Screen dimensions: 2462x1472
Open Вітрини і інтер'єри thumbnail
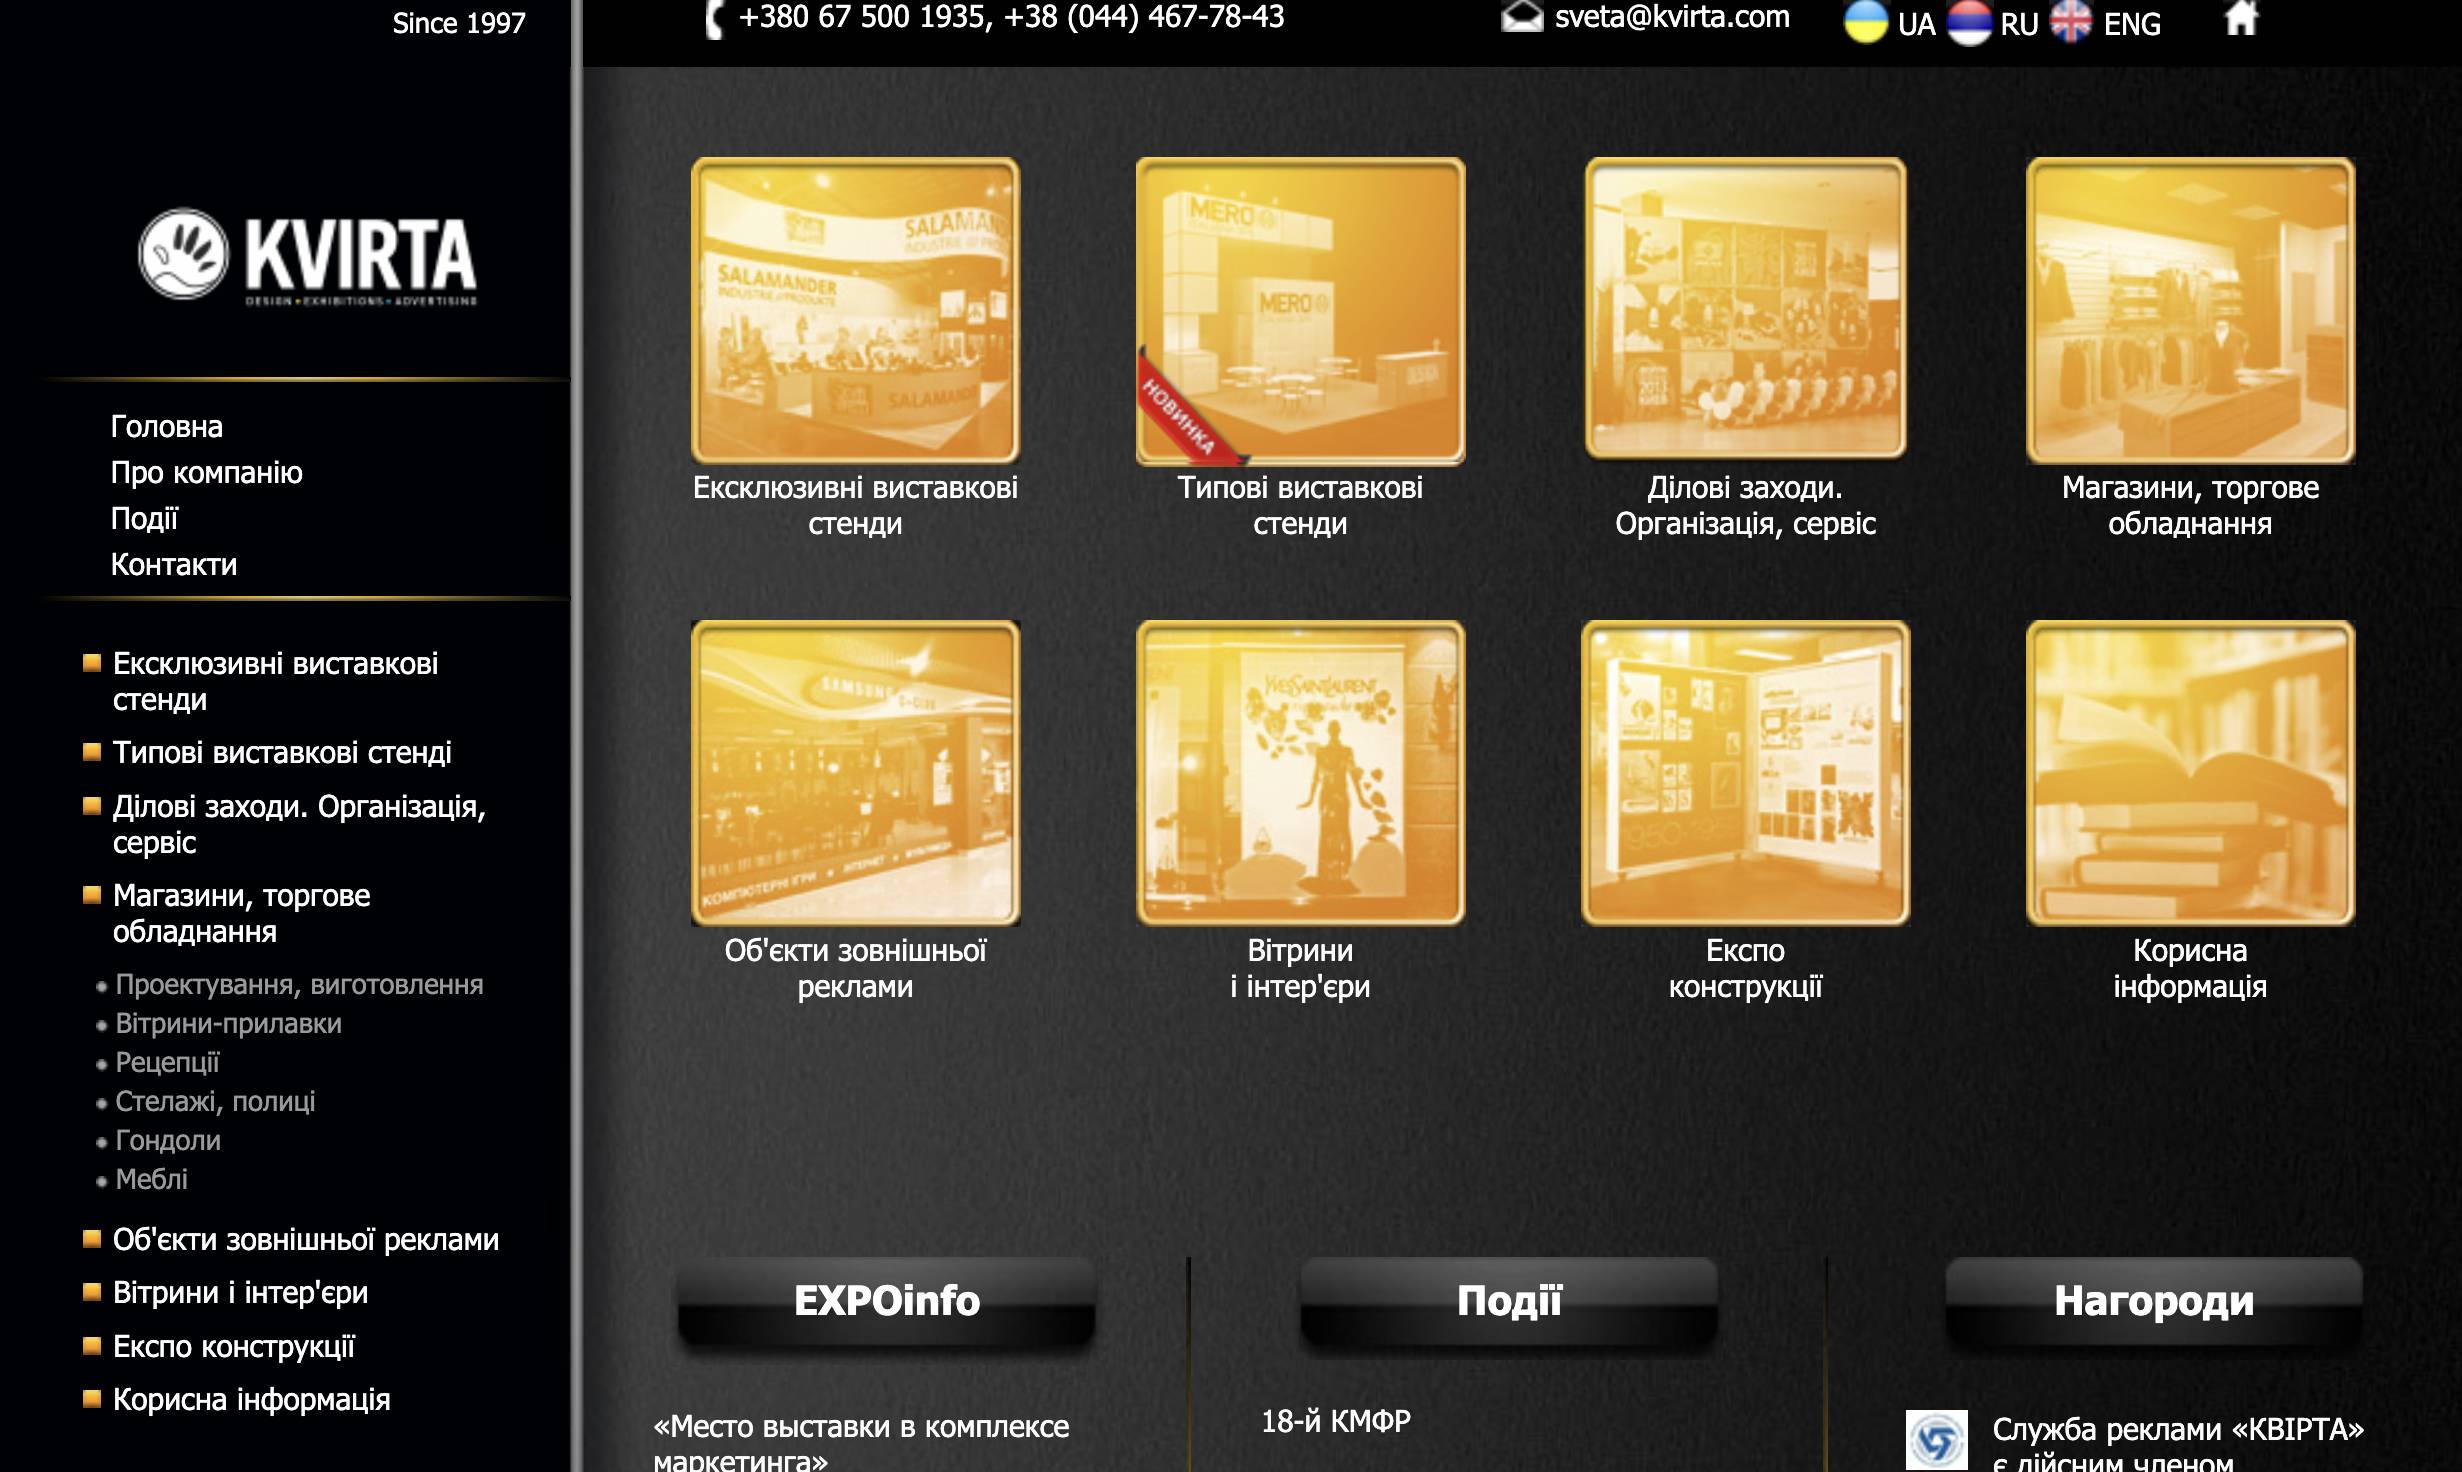click(x=1300, y=773)
